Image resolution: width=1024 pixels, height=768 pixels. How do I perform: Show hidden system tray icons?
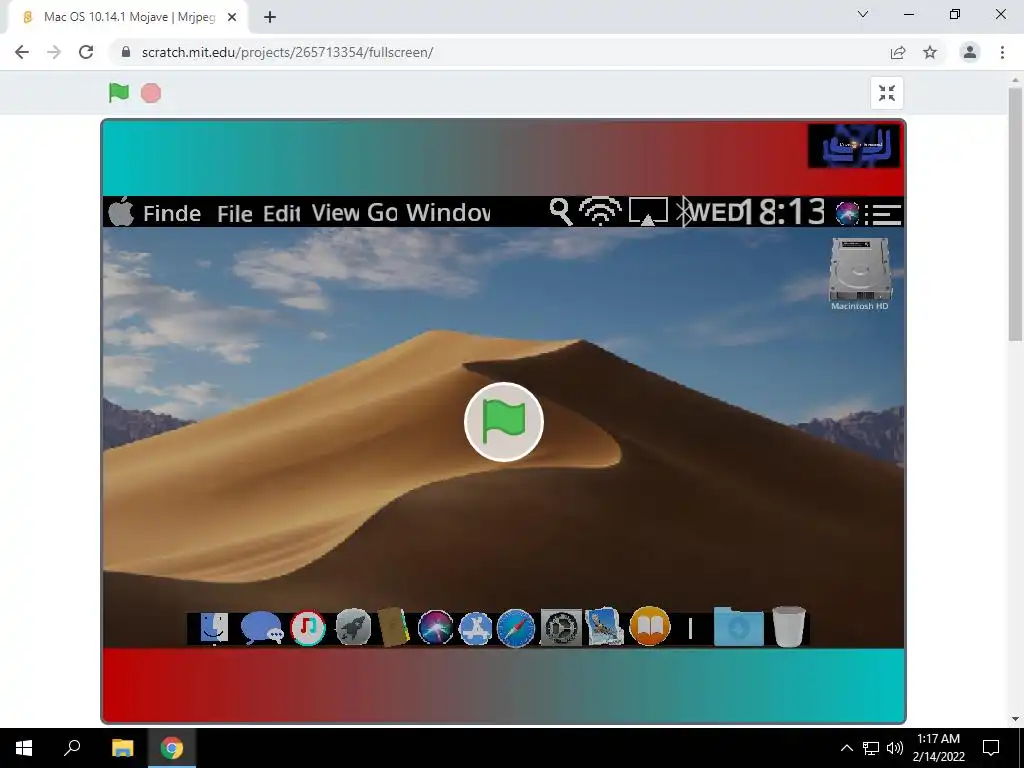[x=846, y=748]
